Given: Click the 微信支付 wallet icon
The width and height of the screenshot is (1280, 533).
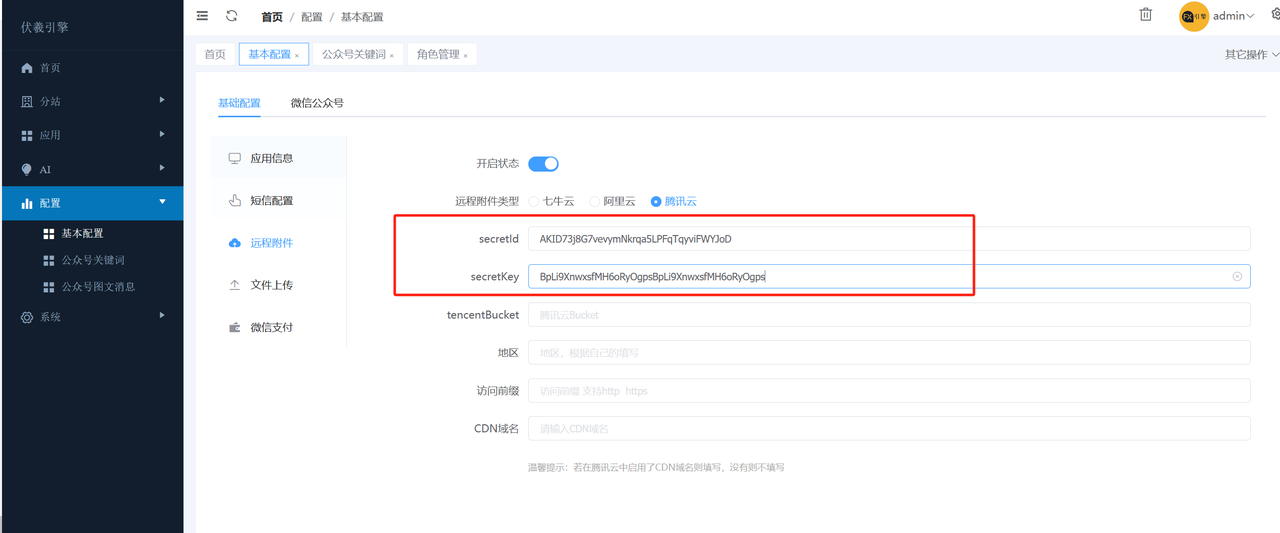Looking at the screenshot, I should [x=235, y=327].
